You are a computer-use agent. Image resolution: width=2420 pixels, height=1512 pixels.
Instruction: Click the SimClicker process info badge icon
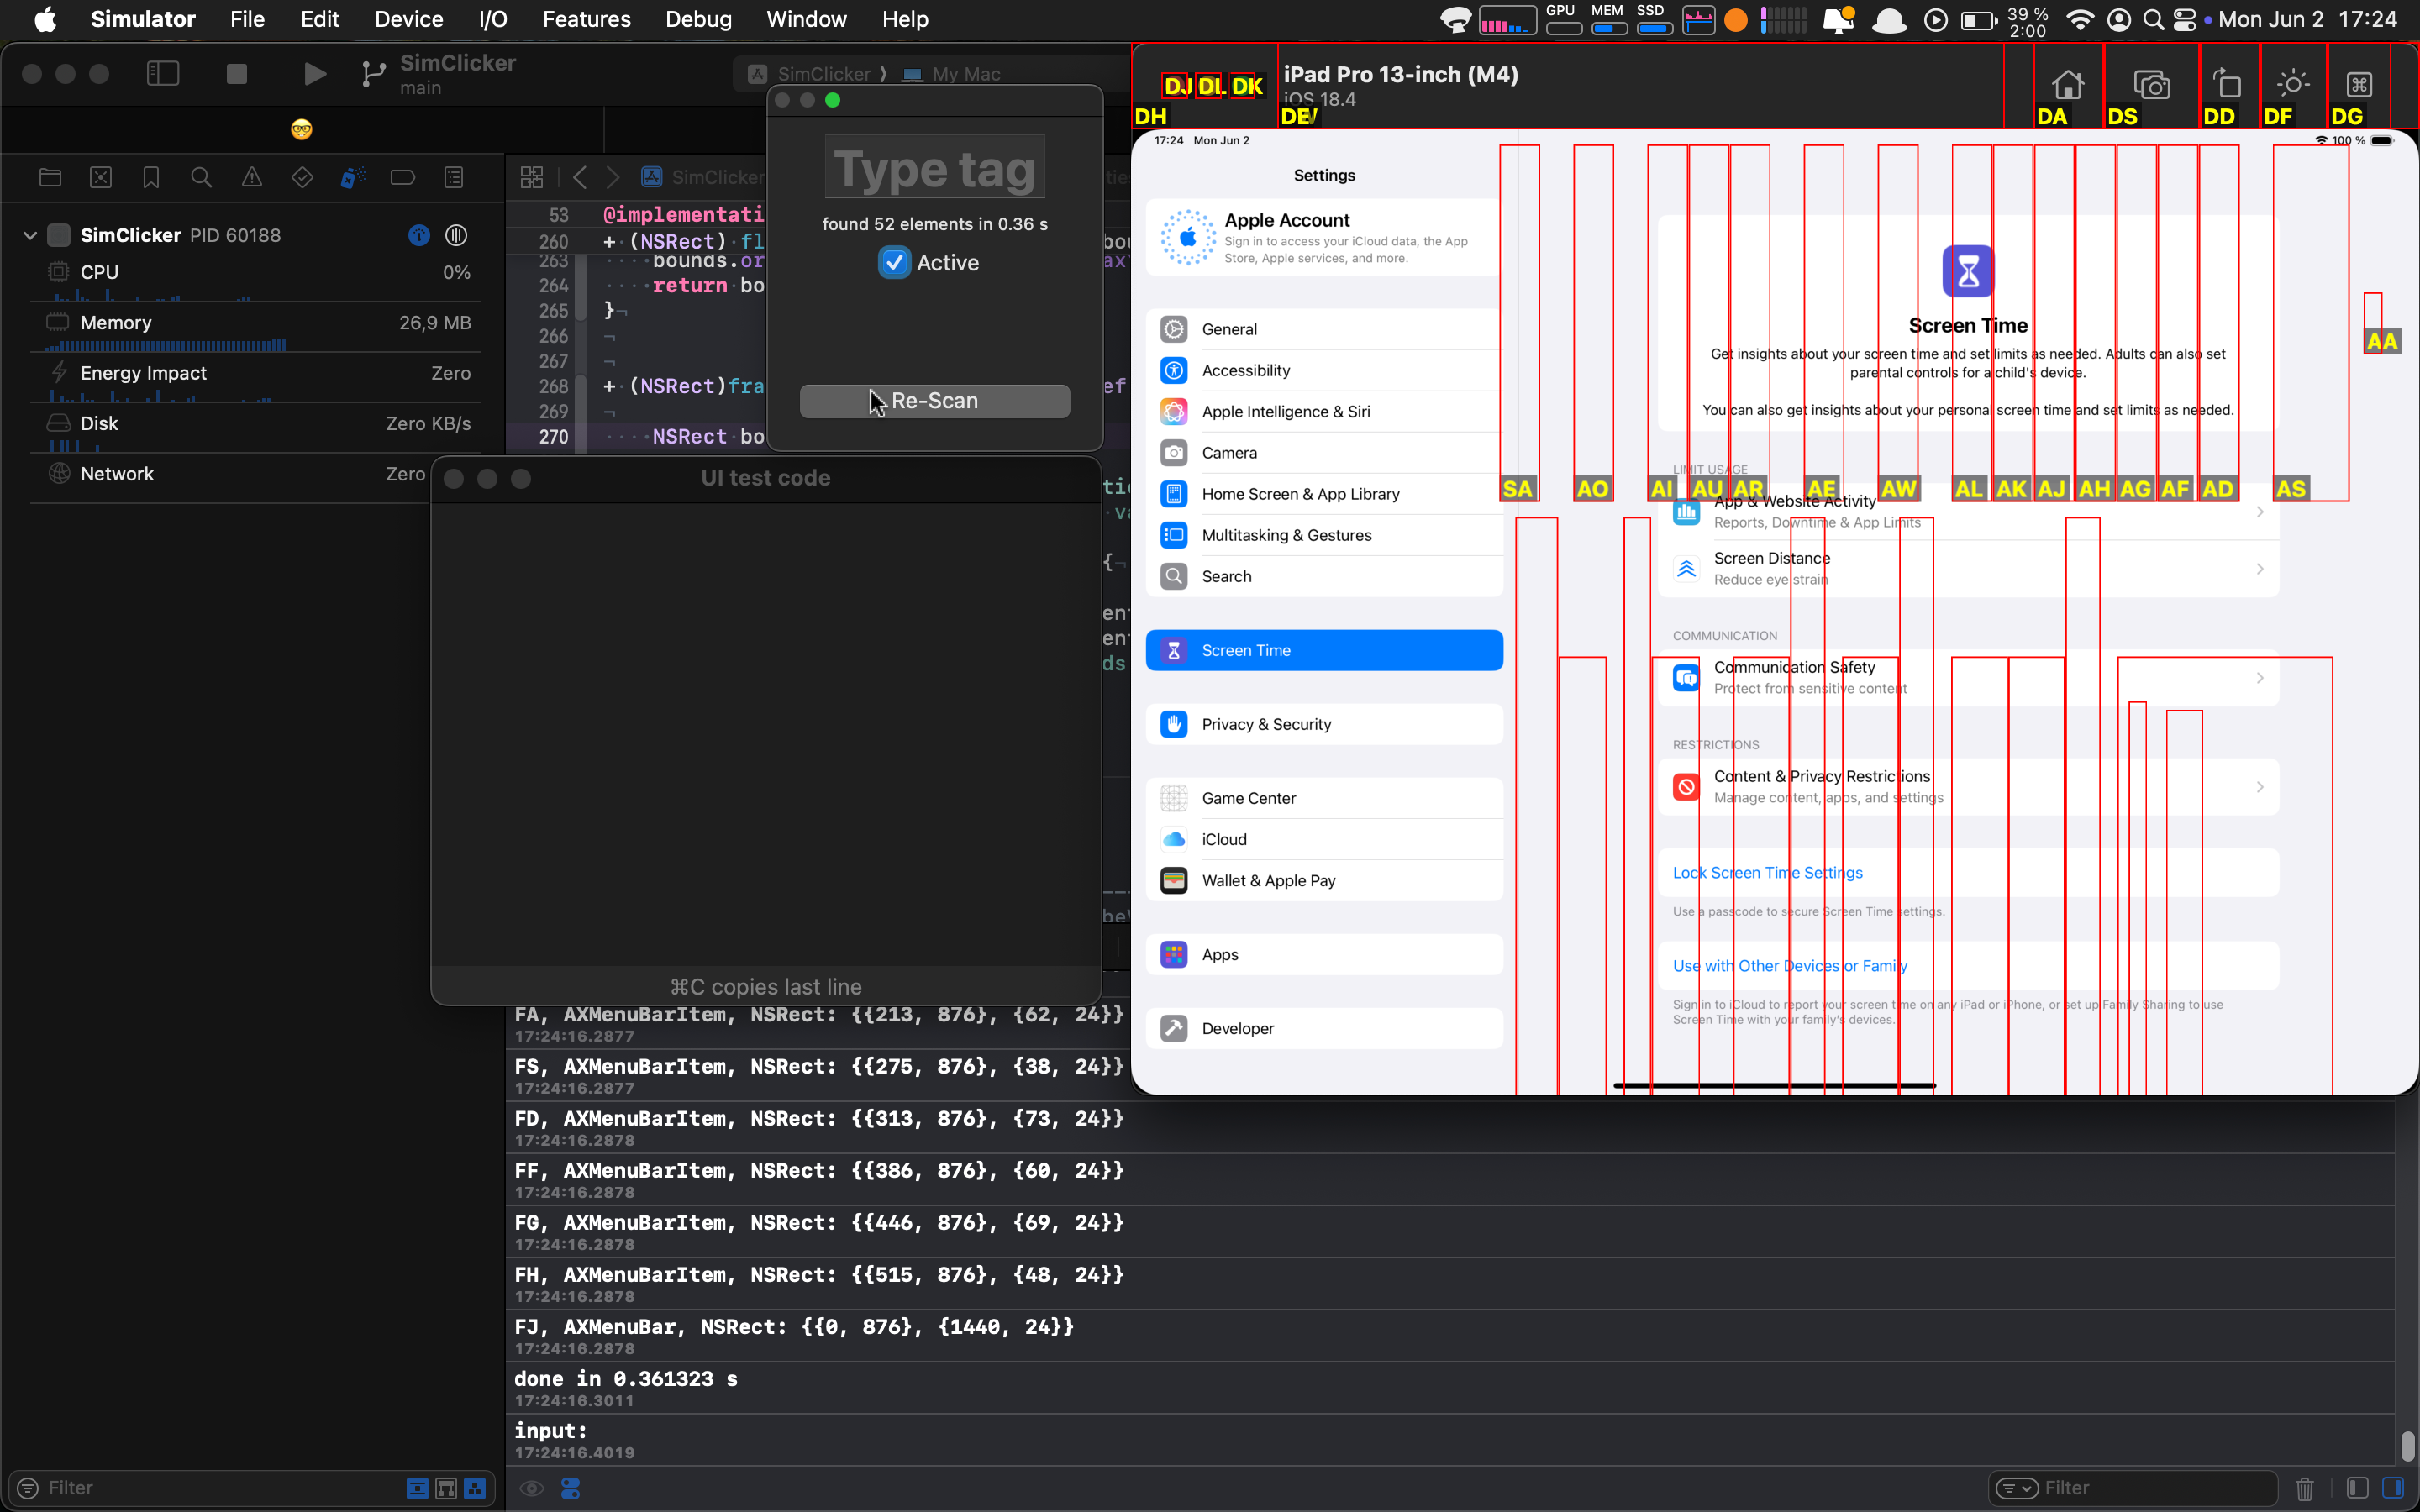coord(419,235)
